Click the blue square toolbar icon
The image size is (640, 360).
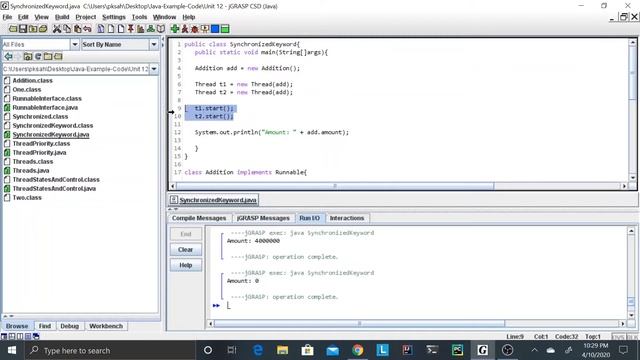[215, 29]
